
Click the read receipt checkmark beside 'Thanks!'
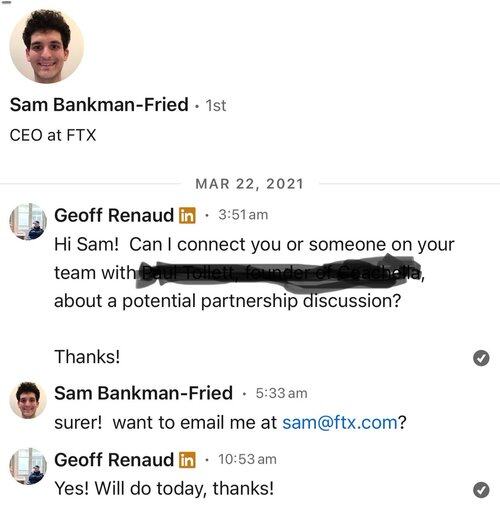[x=481, y=358]
